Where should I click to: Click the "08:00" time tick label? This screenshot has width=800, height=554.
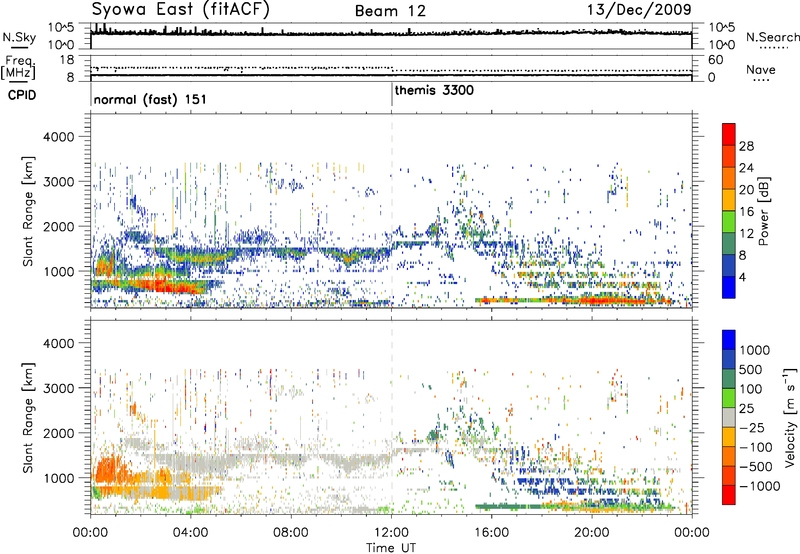pos(291,533)
